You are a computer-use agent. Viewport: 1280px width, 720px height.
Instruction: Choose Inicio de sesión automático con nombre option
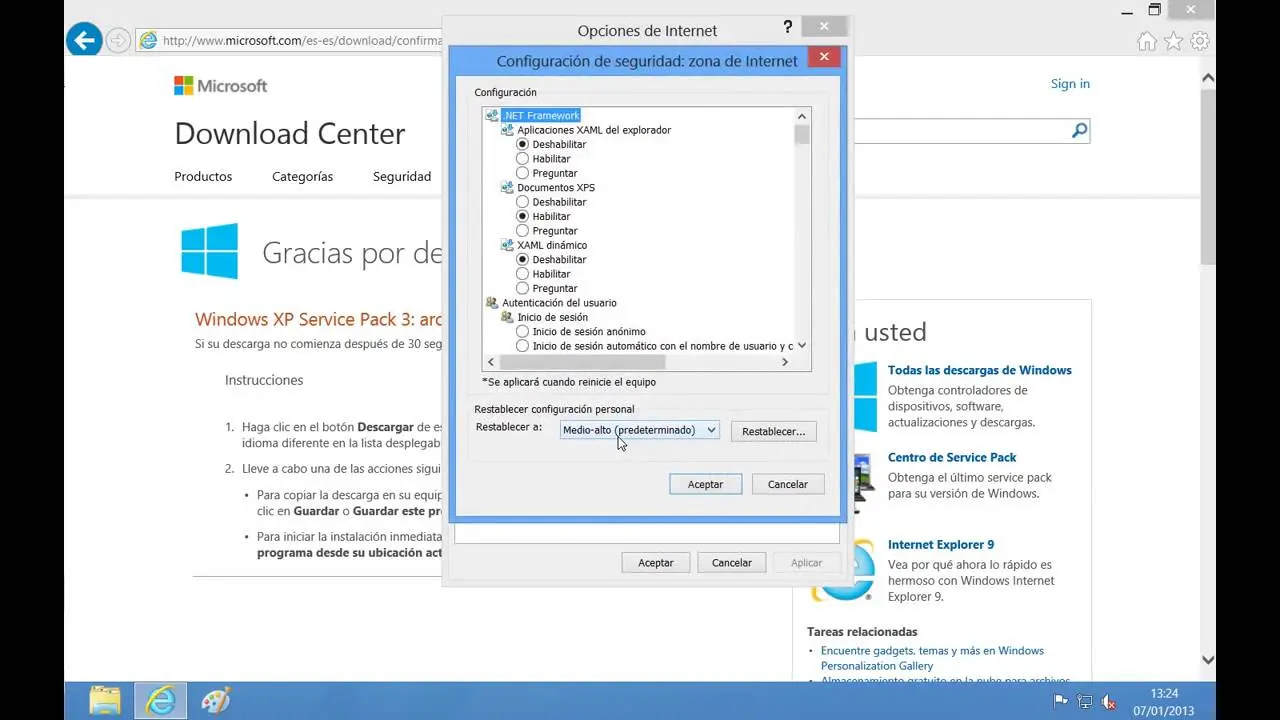pyautogui.click(x=522, y=346)
